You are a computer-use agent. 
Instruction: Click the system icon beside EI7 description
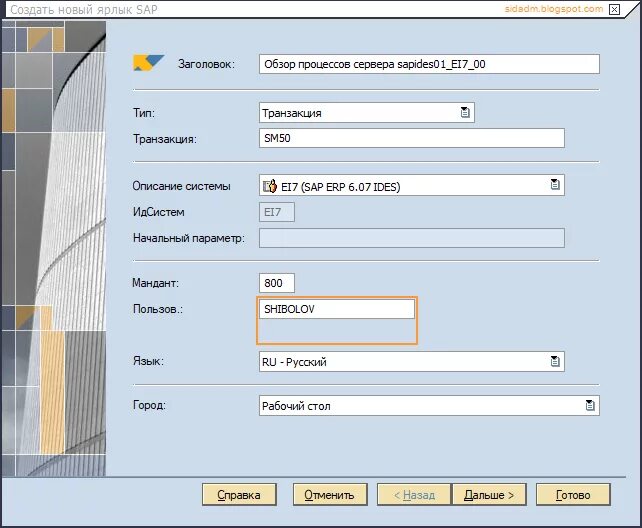click(270, 186)
